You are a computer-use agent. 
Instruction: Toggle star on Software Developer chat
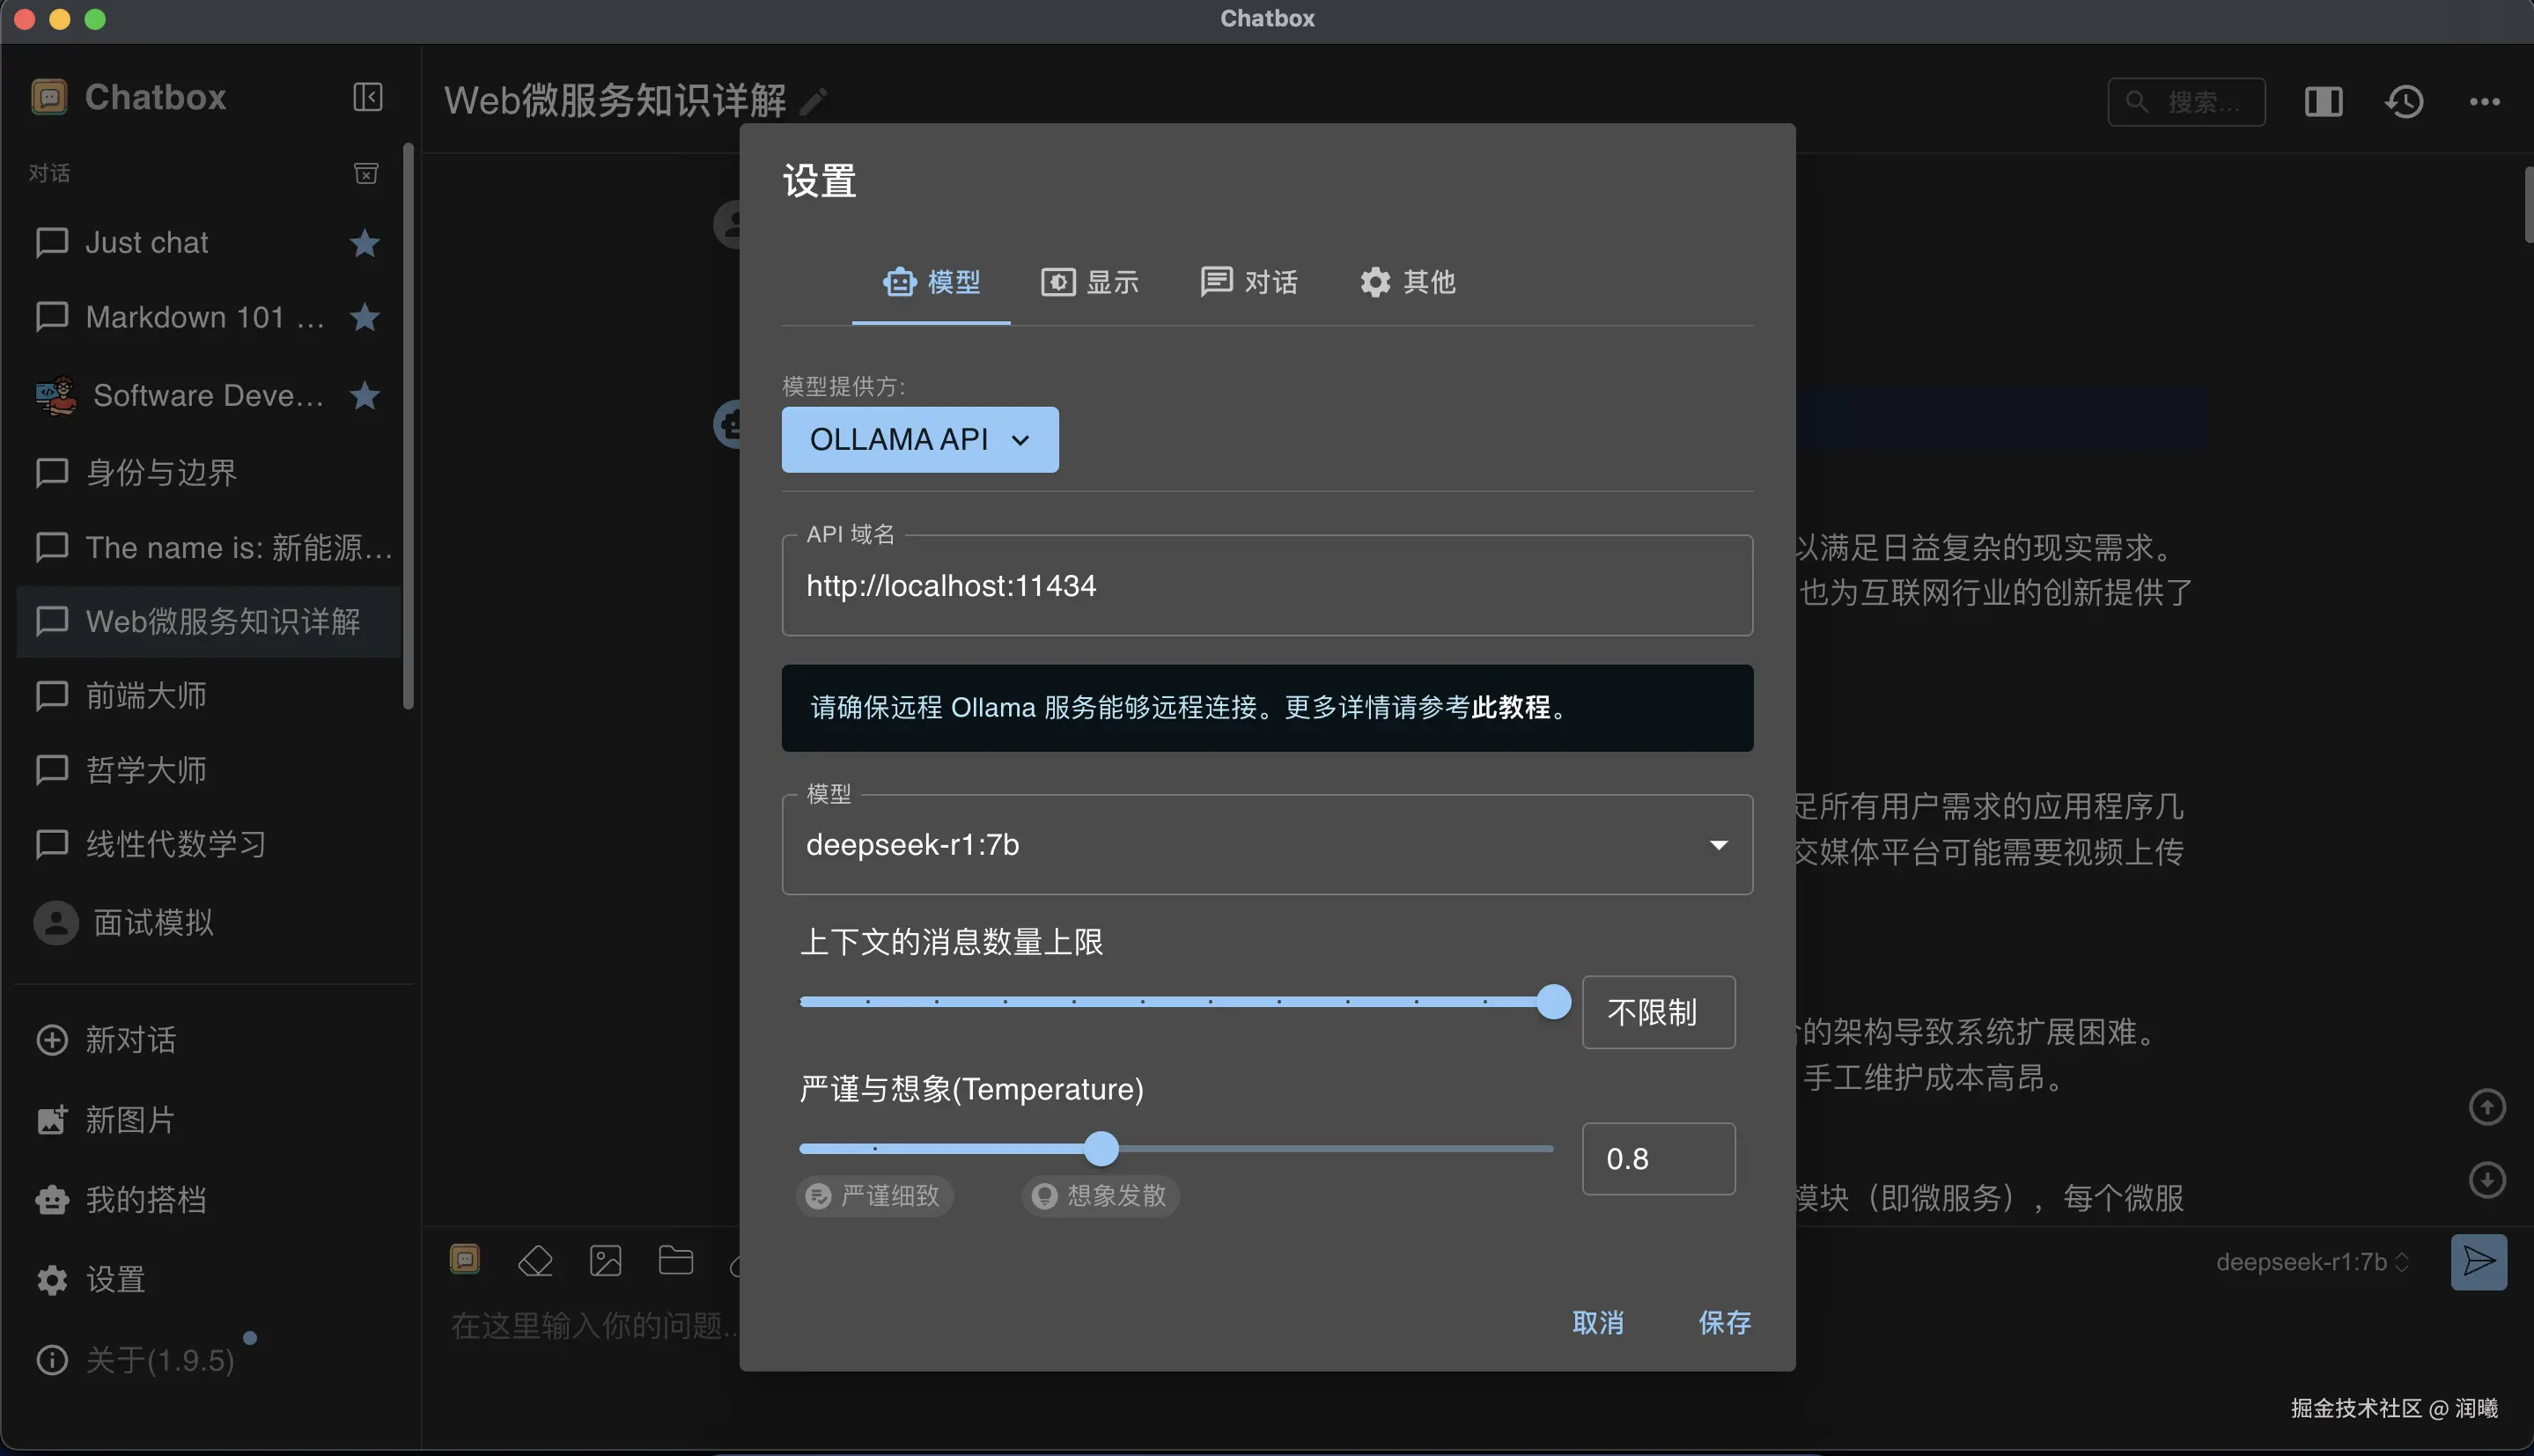click(x=365, y=396)
